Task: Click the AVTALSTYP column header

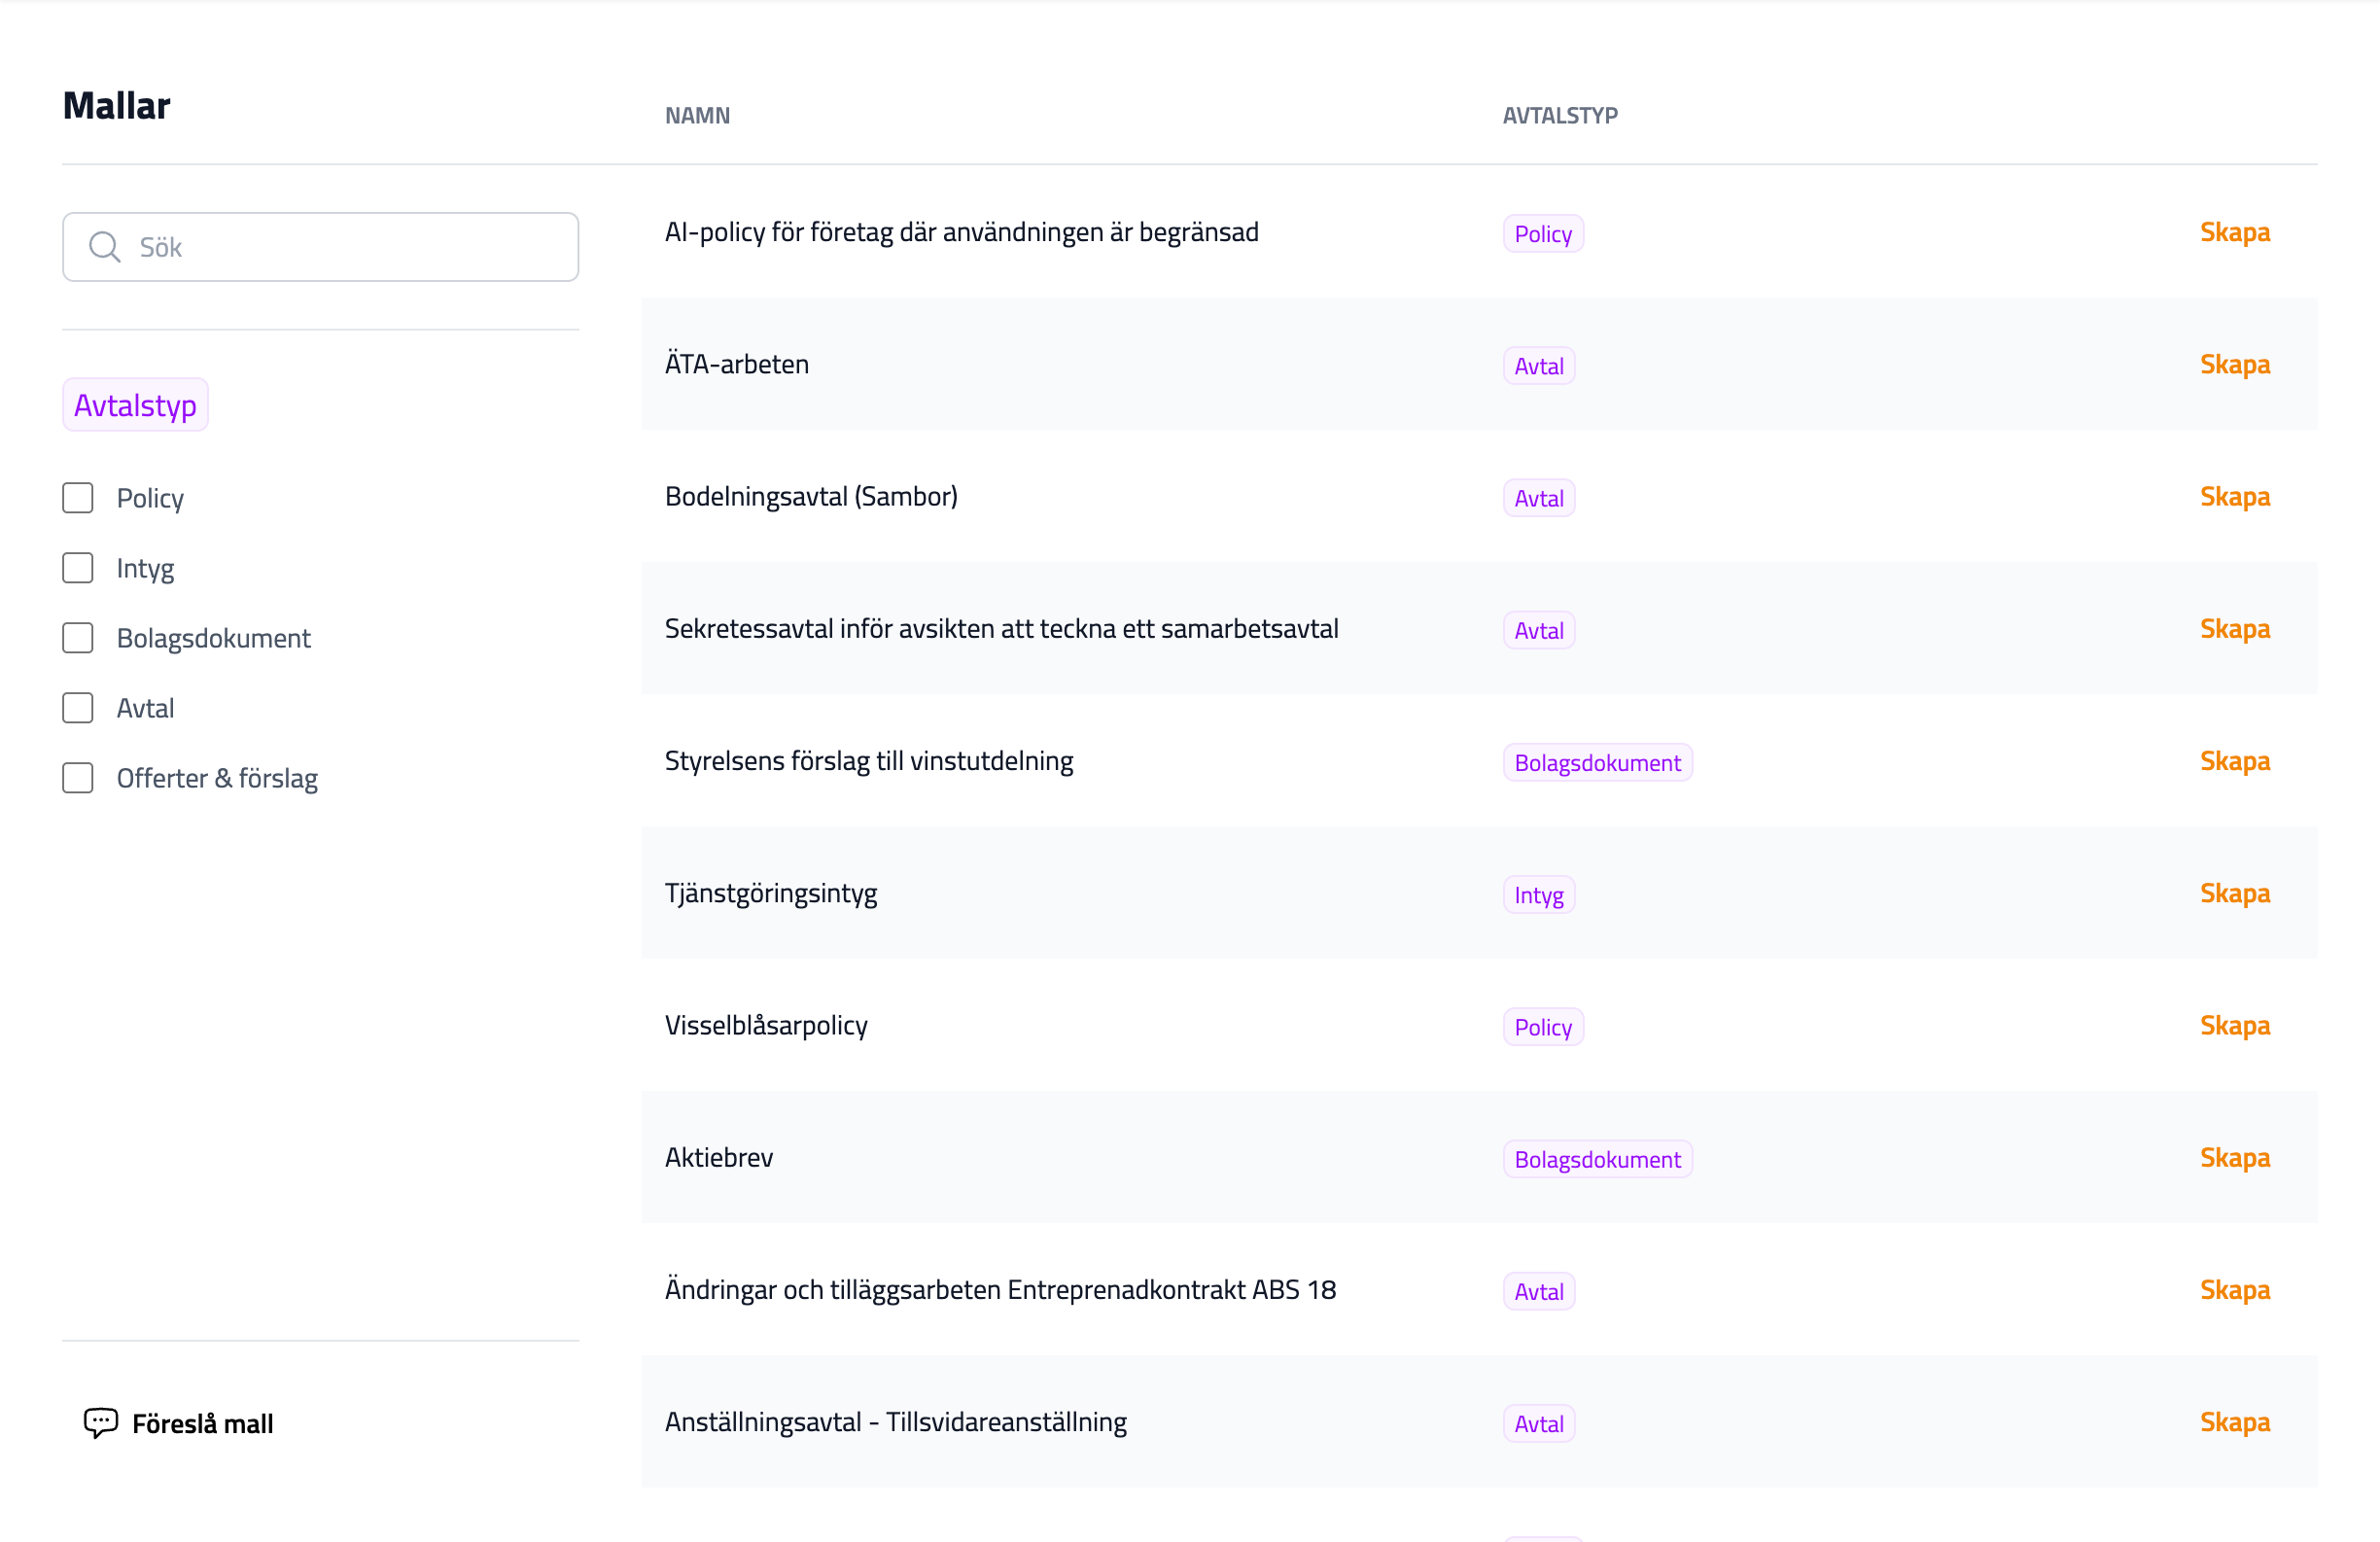Action: 1559,116
